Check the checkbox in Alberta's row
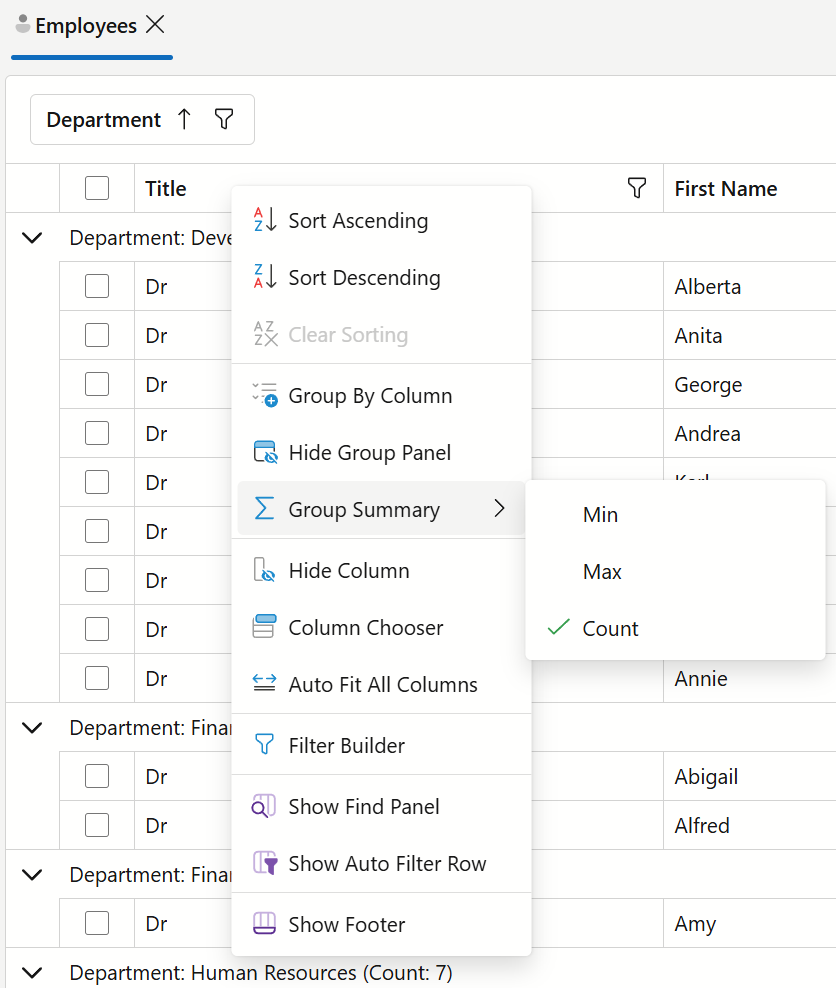This screenshot has width=836, height=988. click(97, 286)
